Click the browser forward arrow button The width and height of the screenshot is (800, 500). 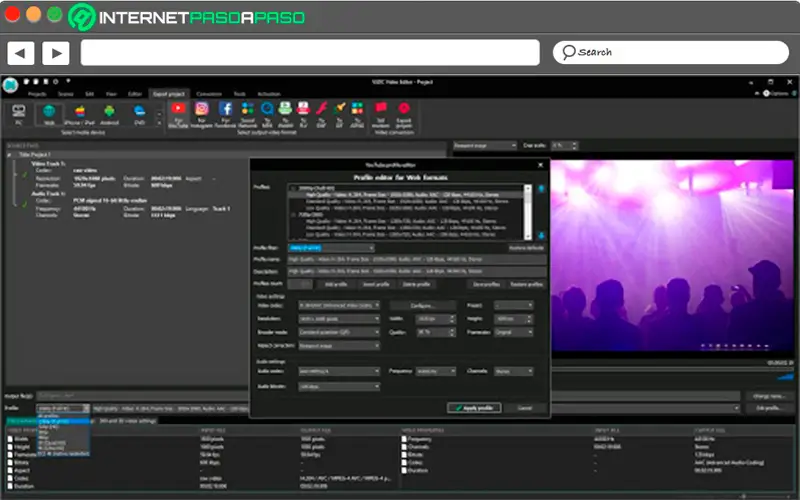pos(56,53)
